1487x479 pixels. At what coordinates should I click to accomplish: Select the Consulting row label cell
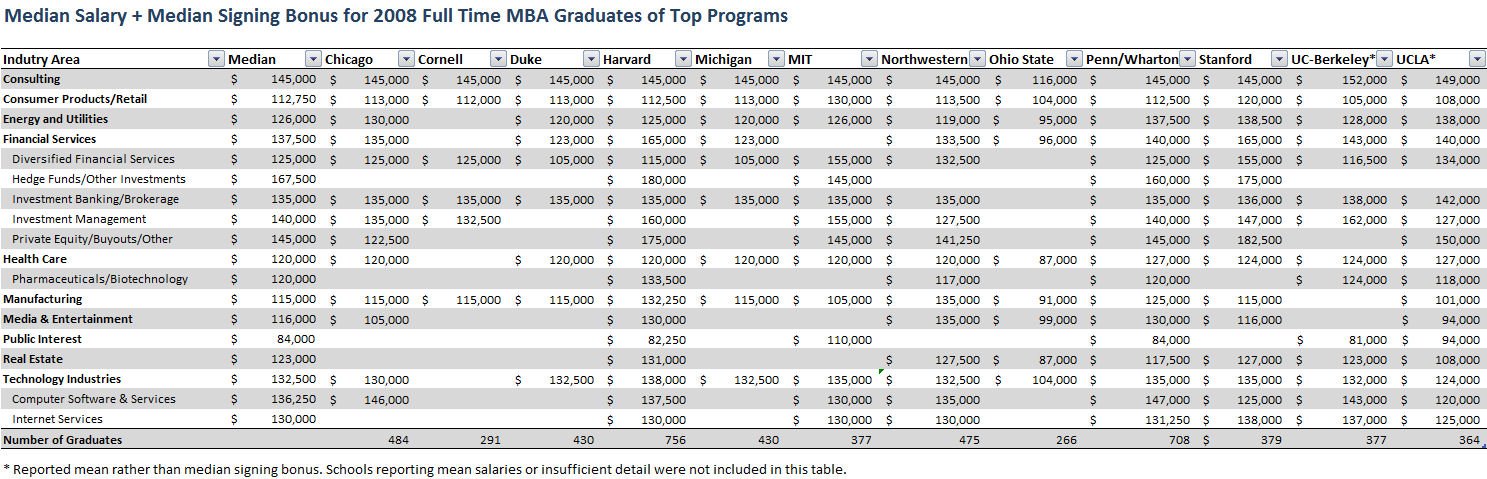pyautogui.click(x=32, y=79)
